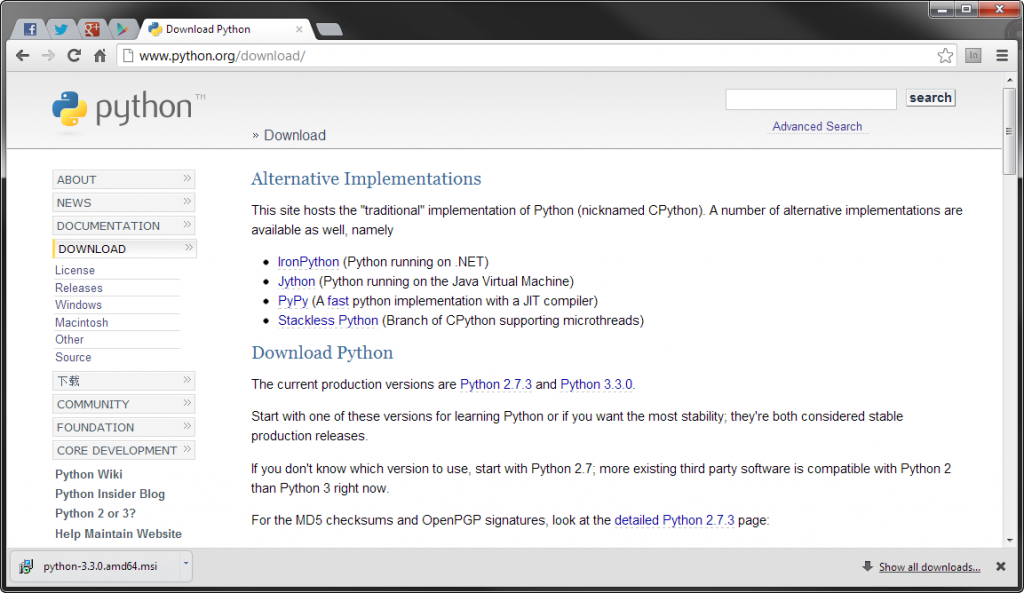Viewport: 1024px width, 593px height.
Task: Click the Download Python heading
Action: pos(322,353)
